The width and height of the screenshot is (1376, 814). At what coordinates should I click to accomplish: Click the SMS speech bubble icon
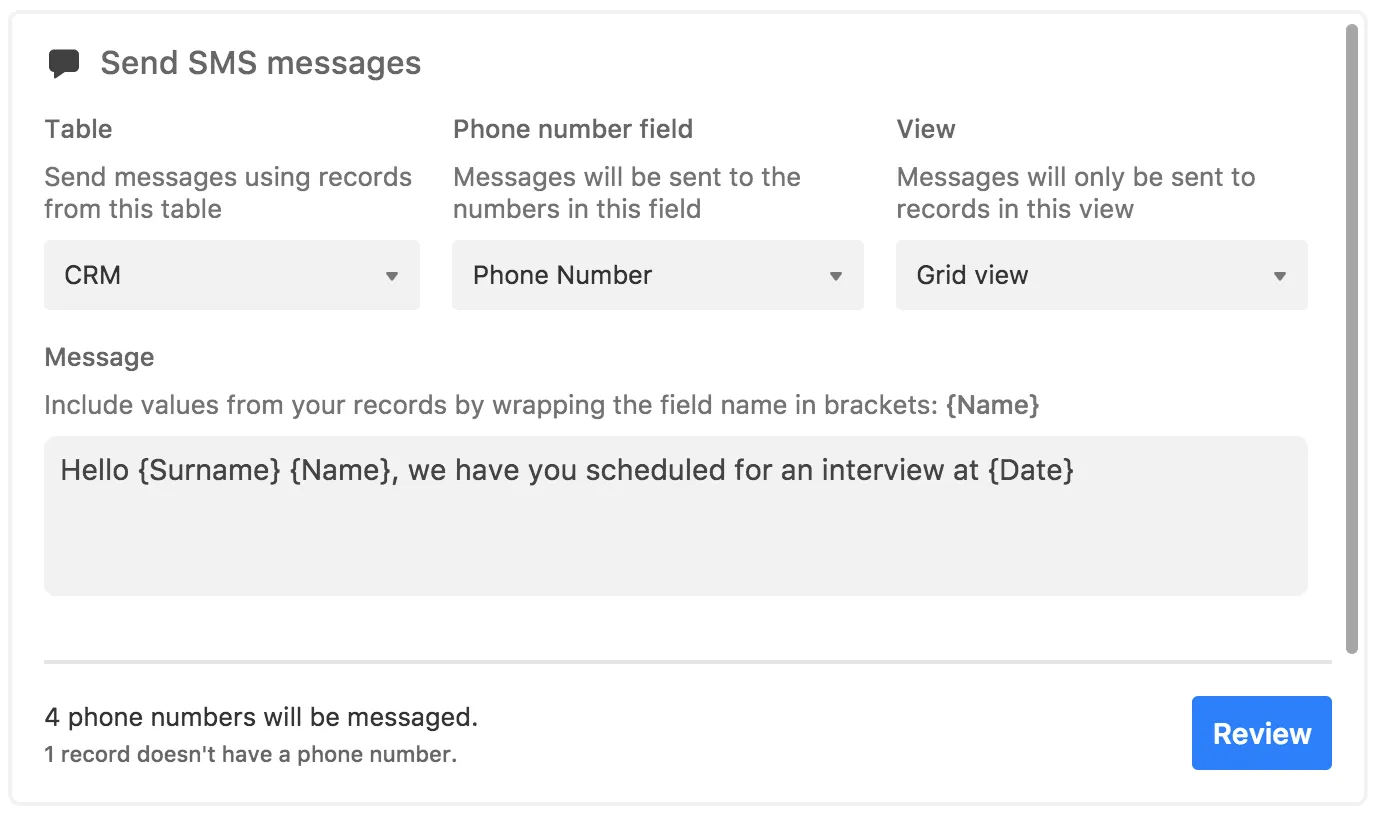point(64,64)
